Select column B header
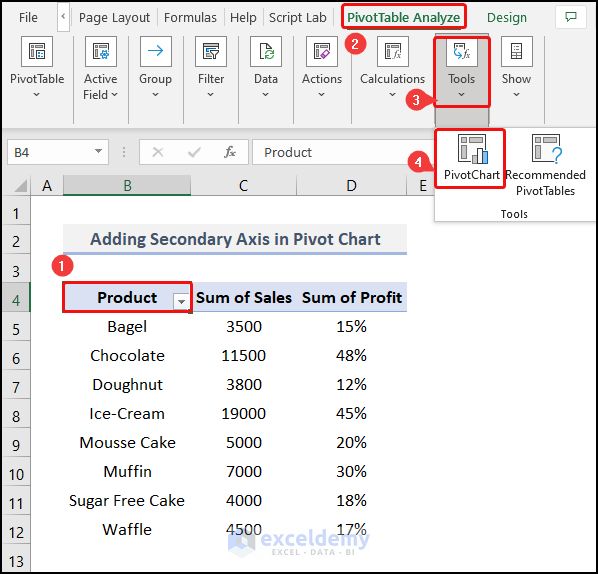This screenshot has height=574, width=598. tap(127, 186)
